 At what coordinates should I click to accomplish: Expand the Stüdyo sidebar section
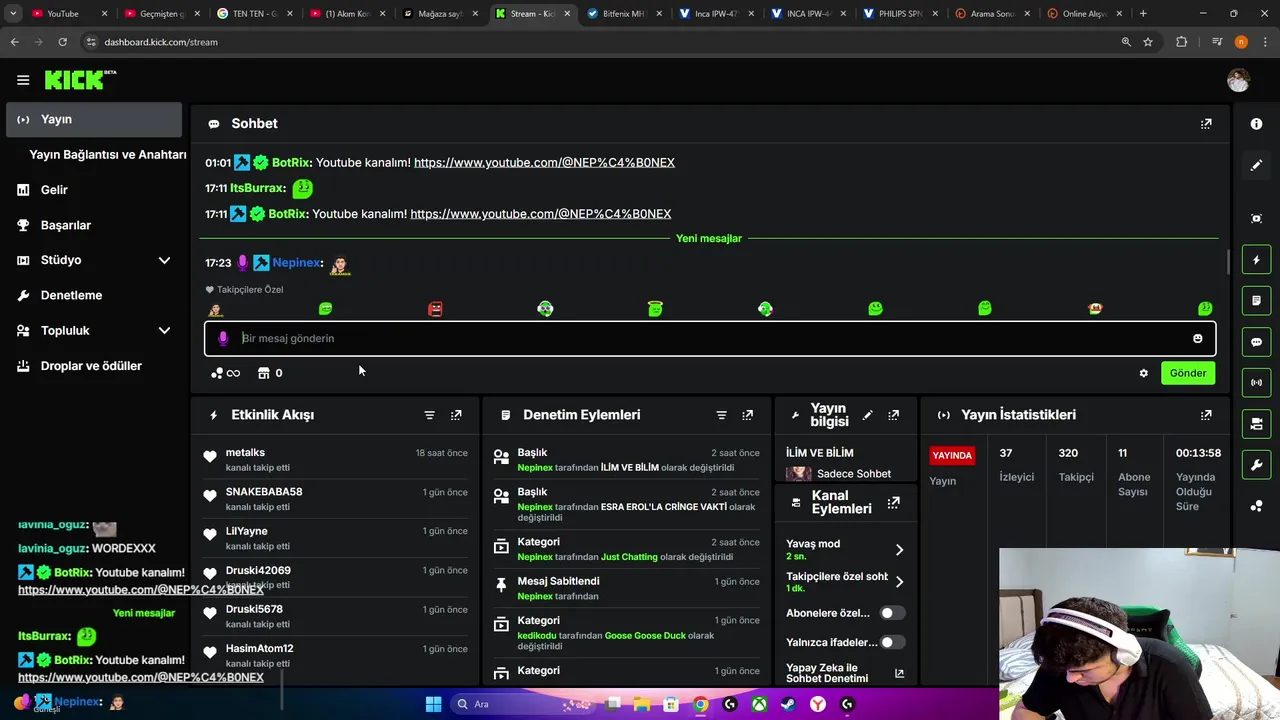coord(164,260)
